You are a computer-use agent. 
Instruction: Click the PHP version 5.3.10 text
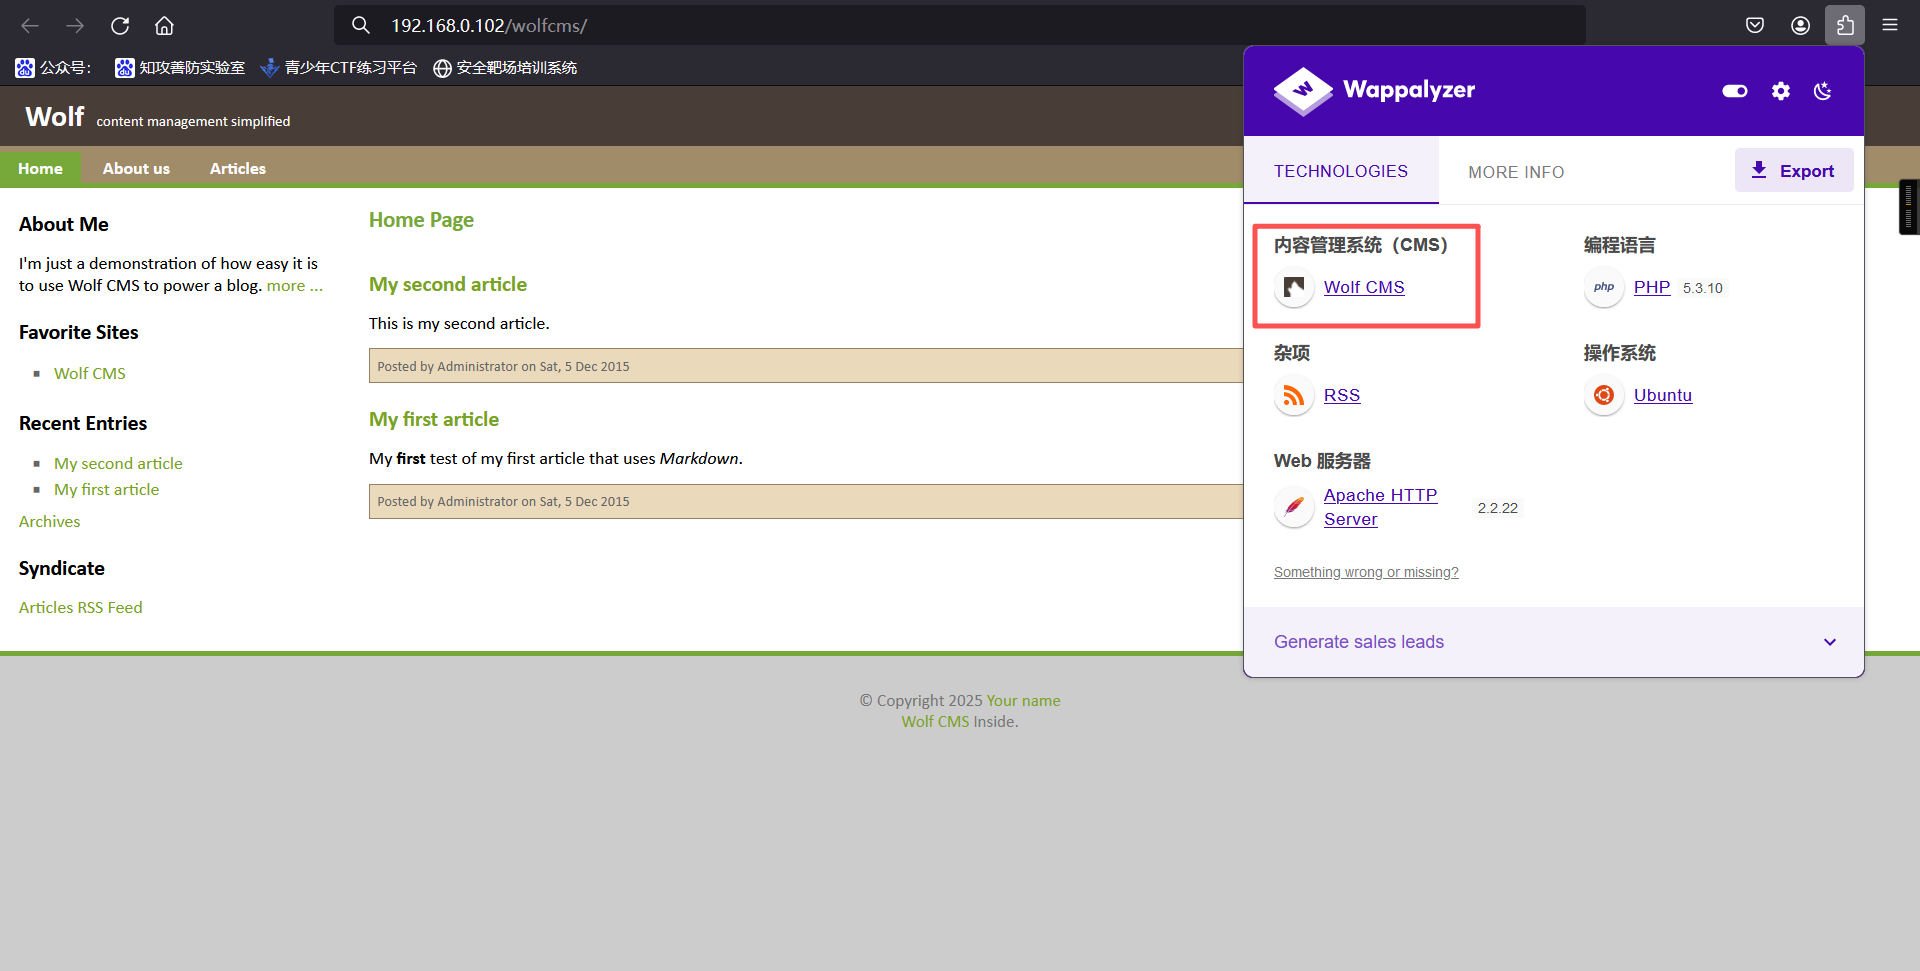[1703, 288]
